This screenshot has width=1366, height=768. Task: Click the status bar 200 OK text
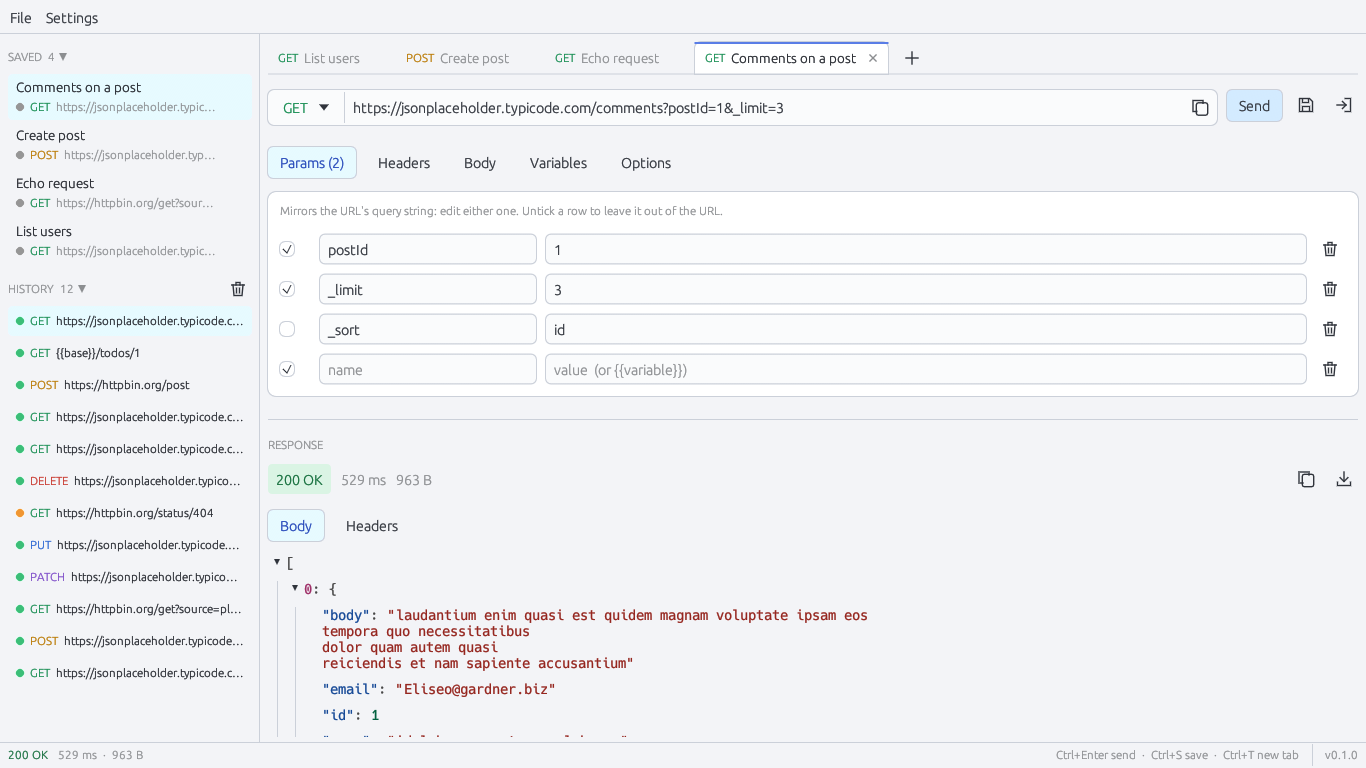pos(28,755)
